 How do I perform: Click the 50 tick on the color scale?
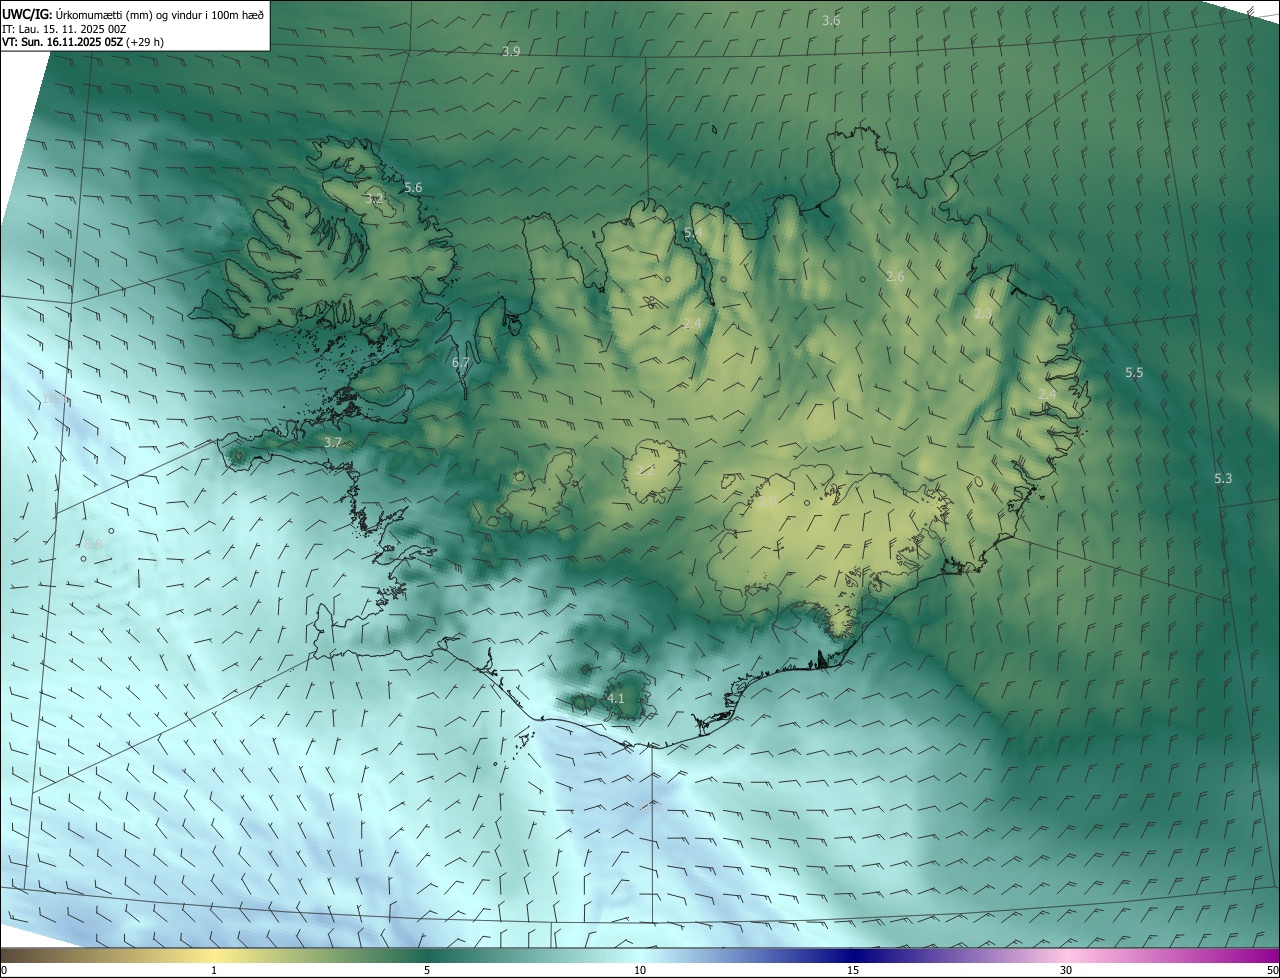click(1272, 970)
